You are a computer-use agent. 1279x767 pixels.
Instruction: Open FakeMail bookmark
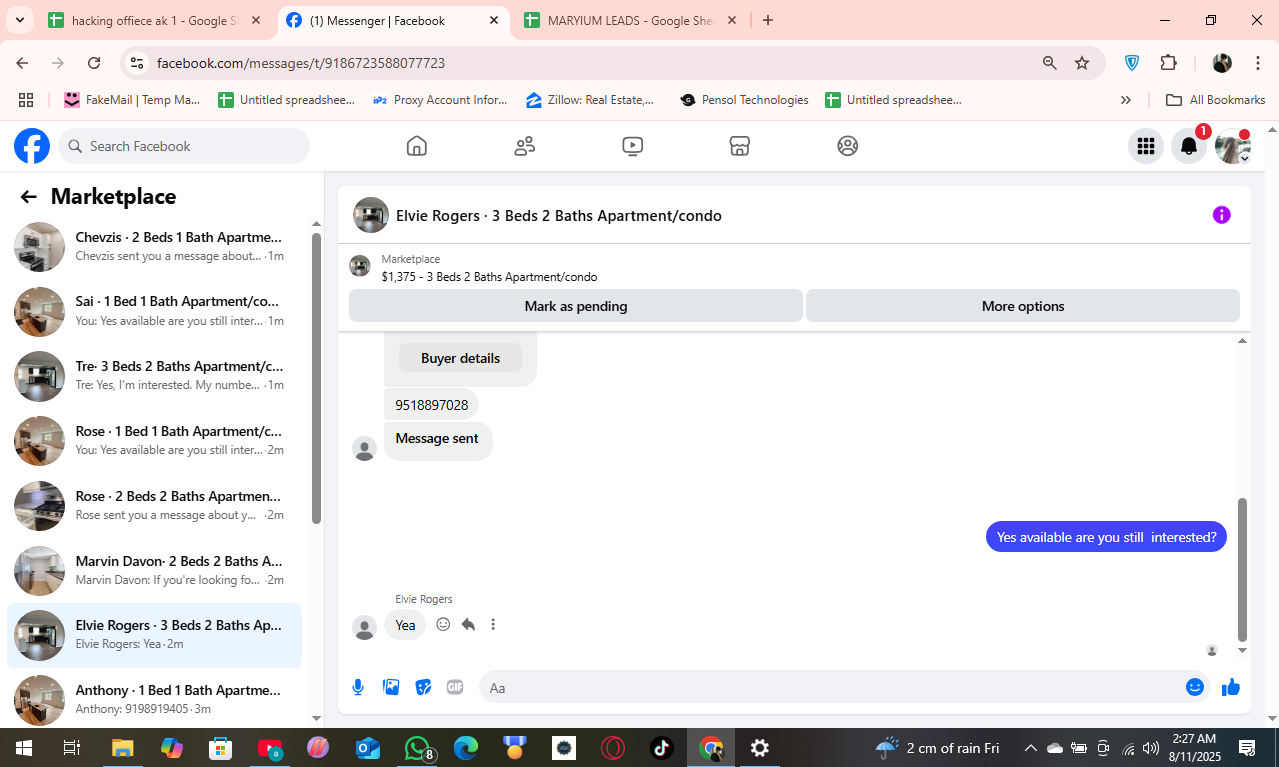click(132, 100)
